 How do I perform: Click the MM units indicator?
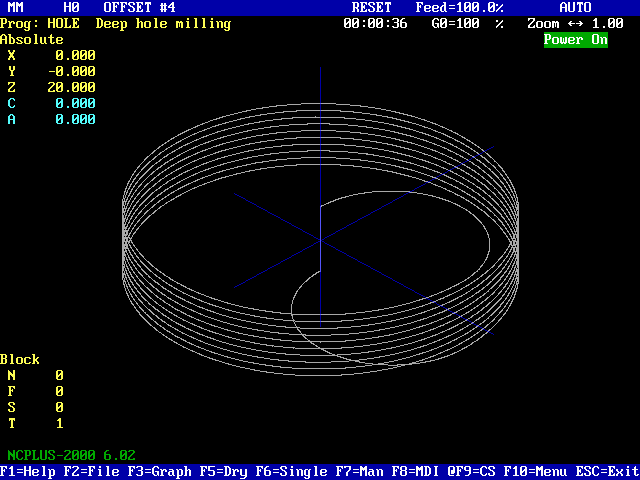point(16,8)
